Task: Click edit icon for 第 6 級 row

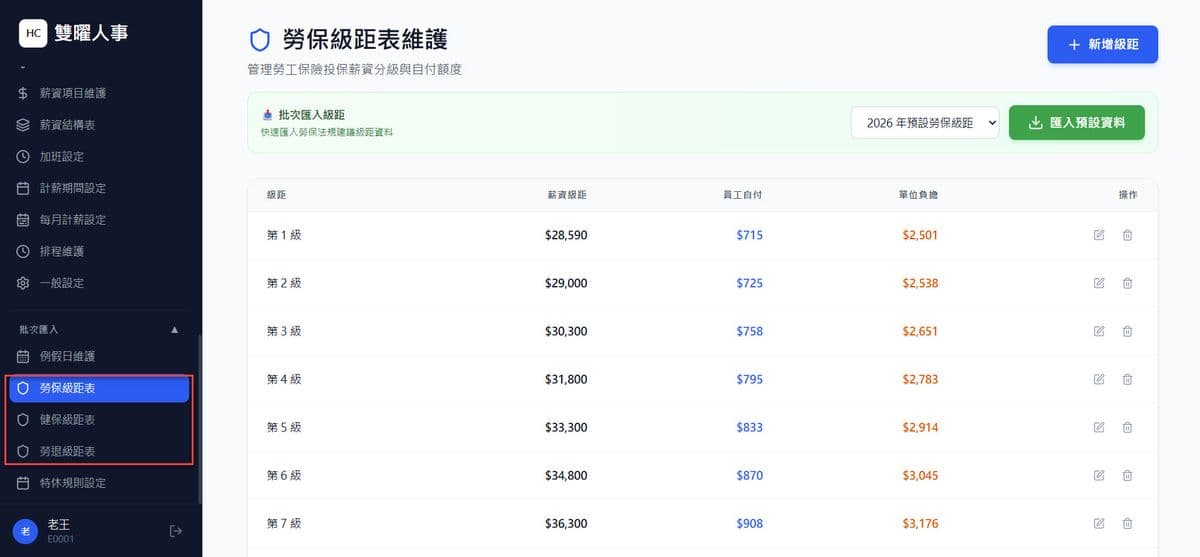Action: click(1099, 475)
